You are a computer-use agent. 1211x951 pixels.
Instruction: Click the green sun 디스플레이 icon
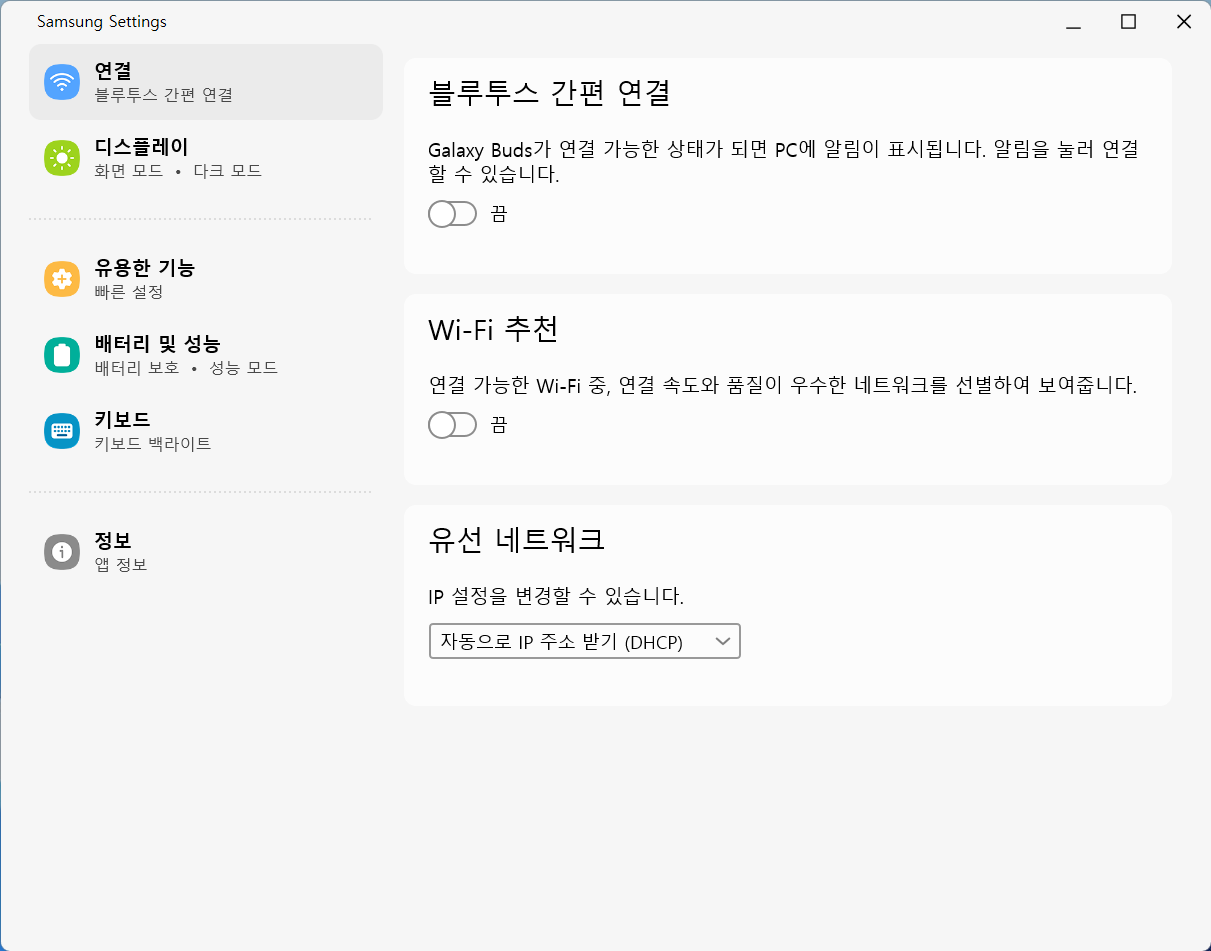[x=62, y=158]
